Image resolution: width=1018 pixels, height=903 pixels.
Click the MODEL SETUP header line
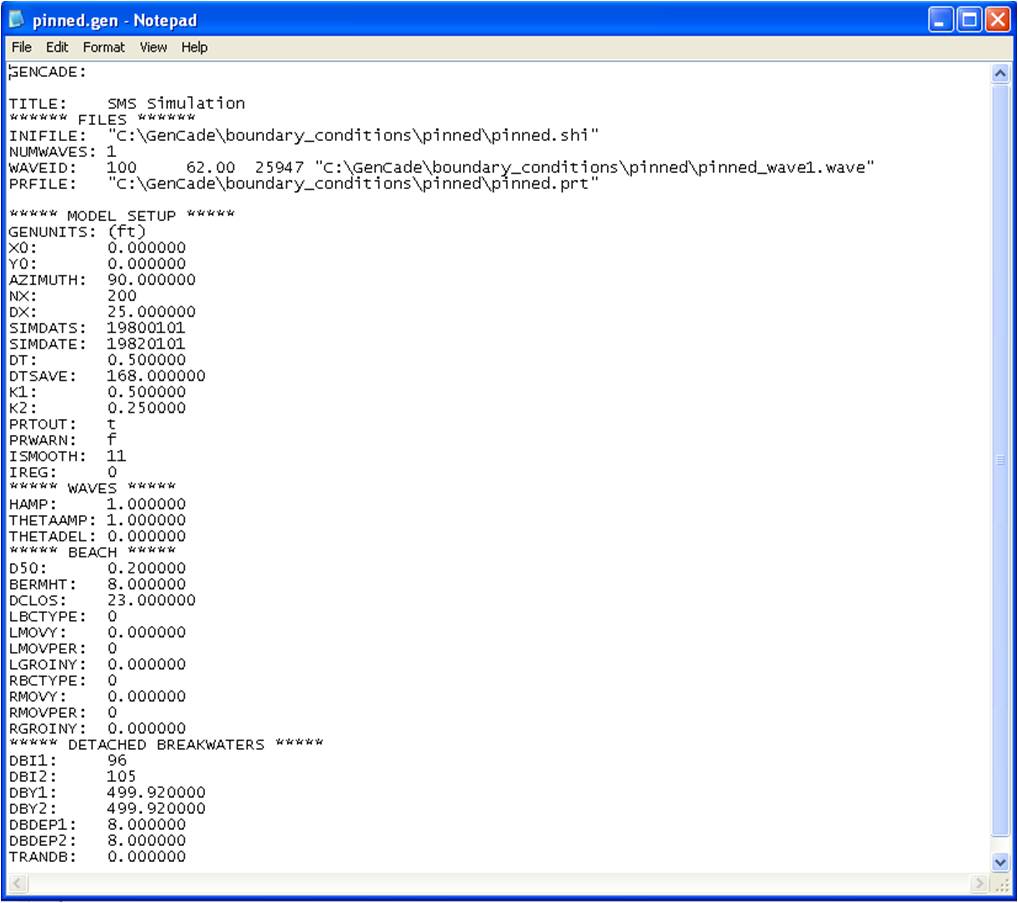122,216
